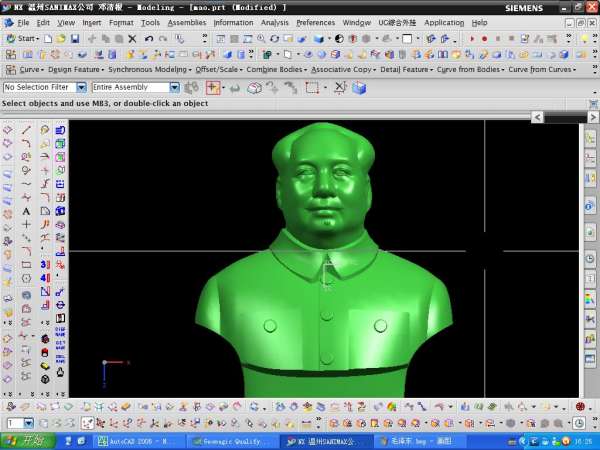Open the Insert menu
This screenshot has width=600, height=450.
[x=92, y=23]
